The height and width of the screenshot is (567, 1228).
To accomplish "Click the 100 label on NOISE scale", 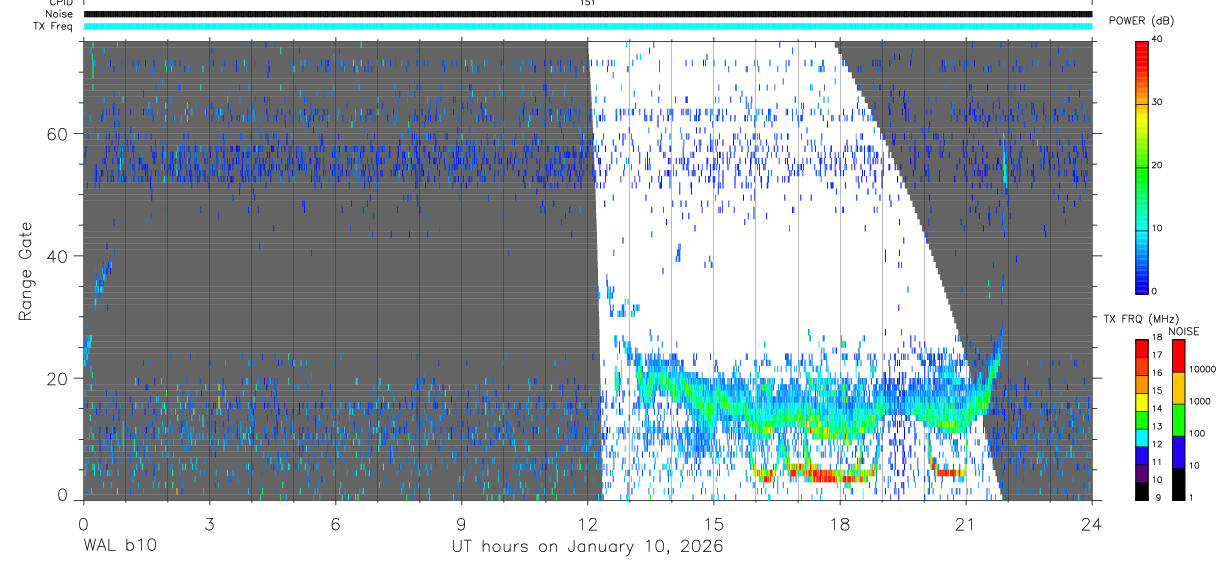I will pyautogui.click(x=1196, y=433).
